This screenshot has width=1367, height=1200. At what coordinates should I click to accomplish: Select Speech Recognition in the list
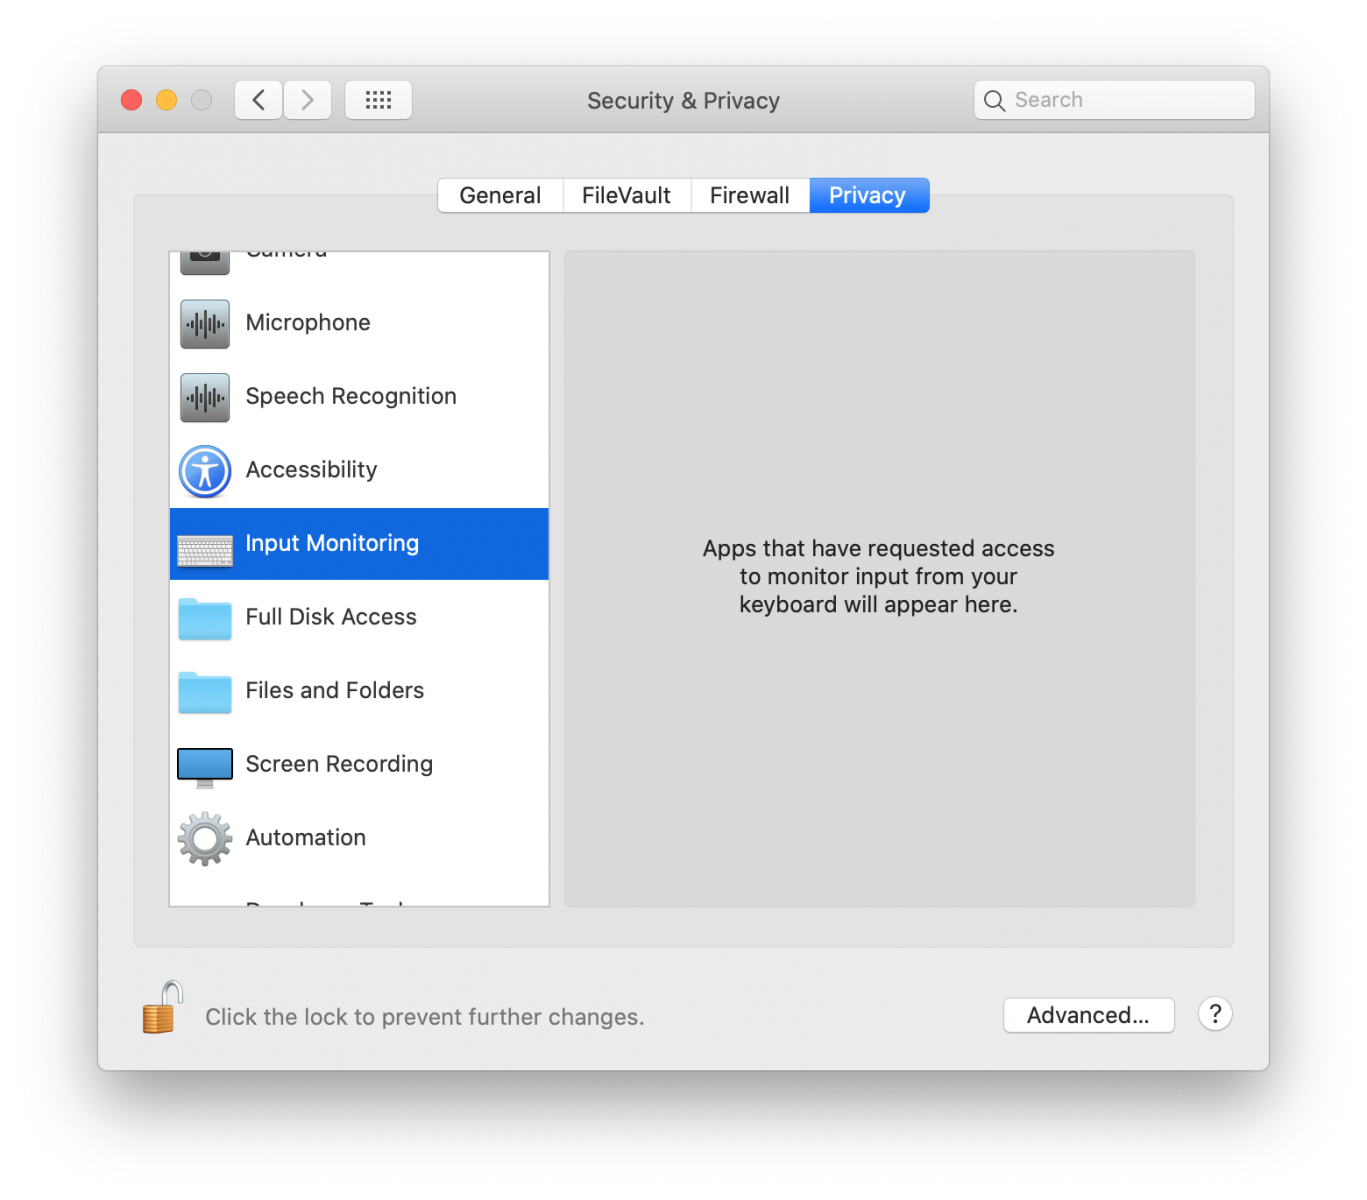point(359,397)
